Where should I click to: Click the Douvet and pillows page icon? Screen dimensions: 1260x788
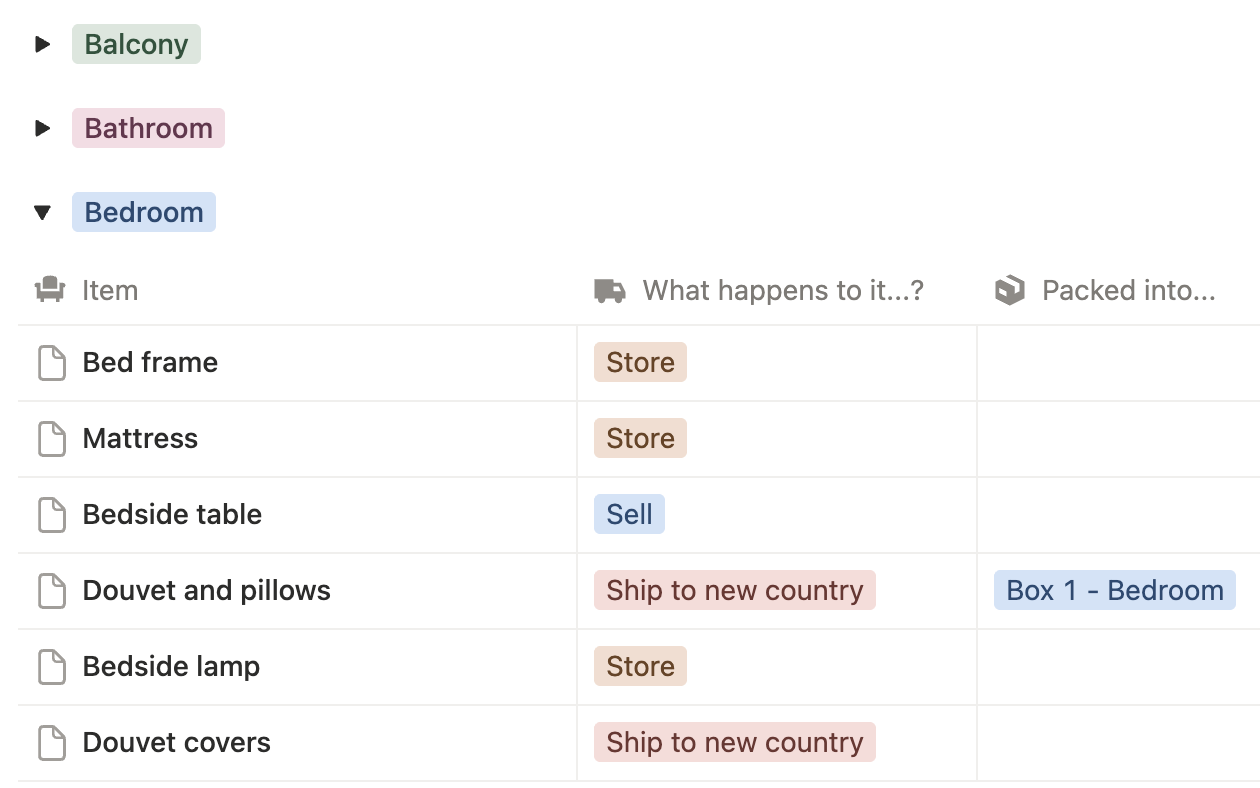pos(52,590)
